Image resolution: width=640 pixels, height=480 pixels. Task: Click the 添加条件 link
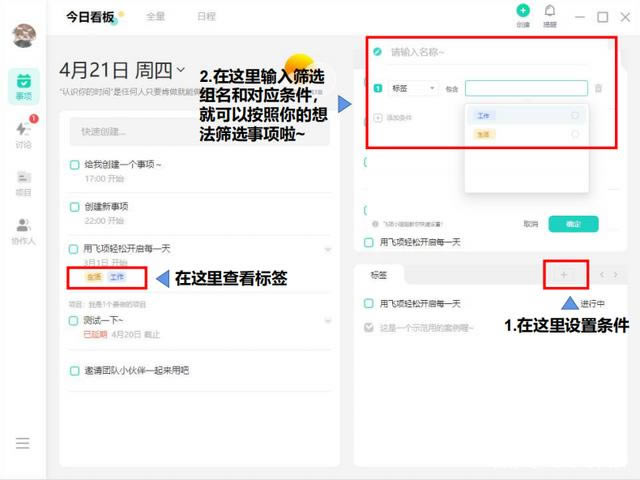[x=399, y=118]
